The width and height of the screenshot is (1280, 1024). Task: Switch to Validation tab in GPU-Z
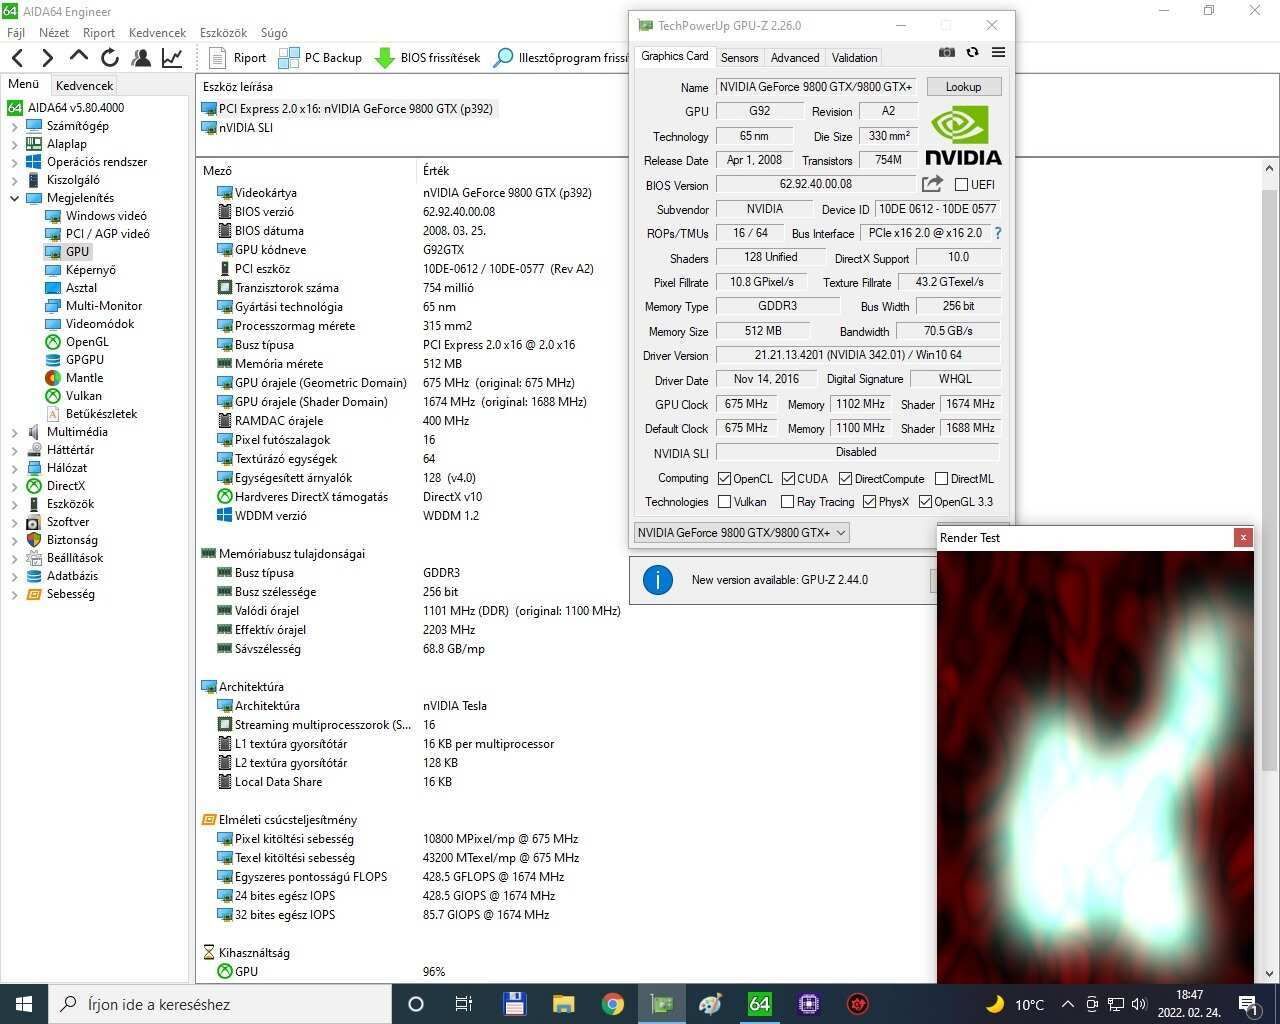(855, 58)
